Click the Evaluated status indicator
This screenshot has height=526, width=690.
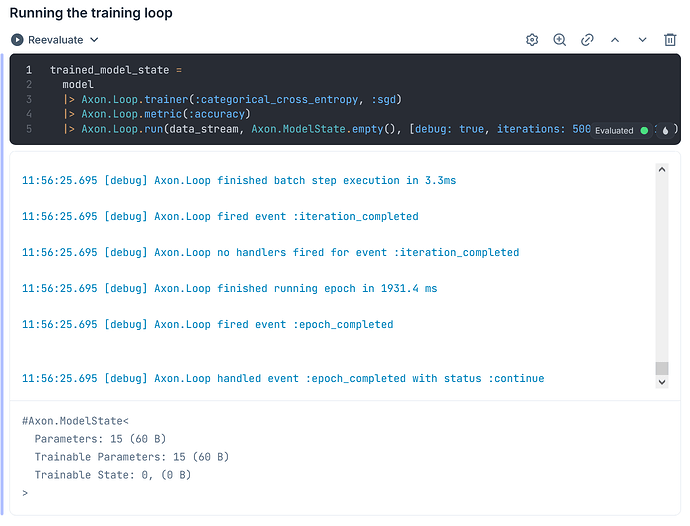621,130
